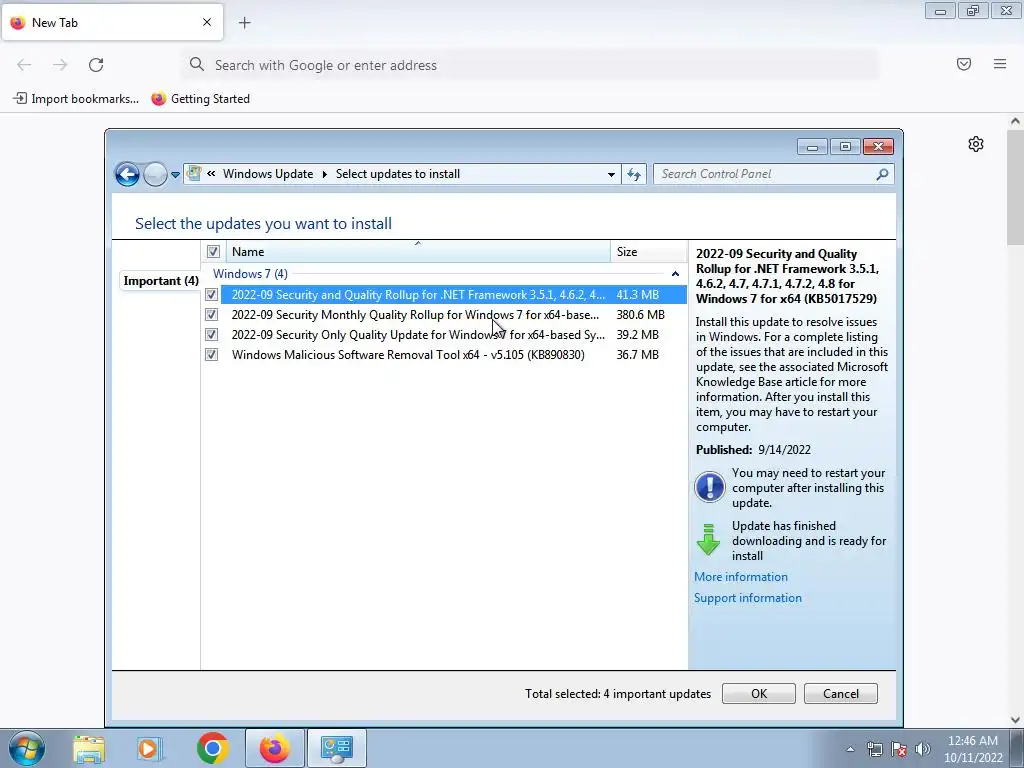Viewport: 1024px width, 768px height.
Task: Open the taskbar clock showing 12:46 AM
Action: pyautogui.click(x=972, y=749)
